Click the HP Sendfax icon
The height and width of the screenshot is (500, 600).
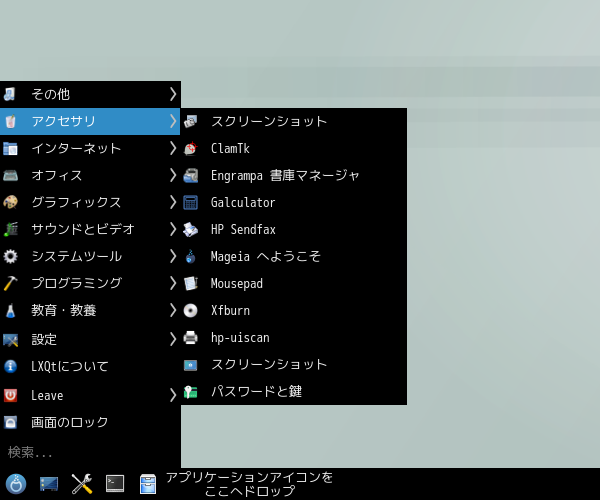[191, 229]
